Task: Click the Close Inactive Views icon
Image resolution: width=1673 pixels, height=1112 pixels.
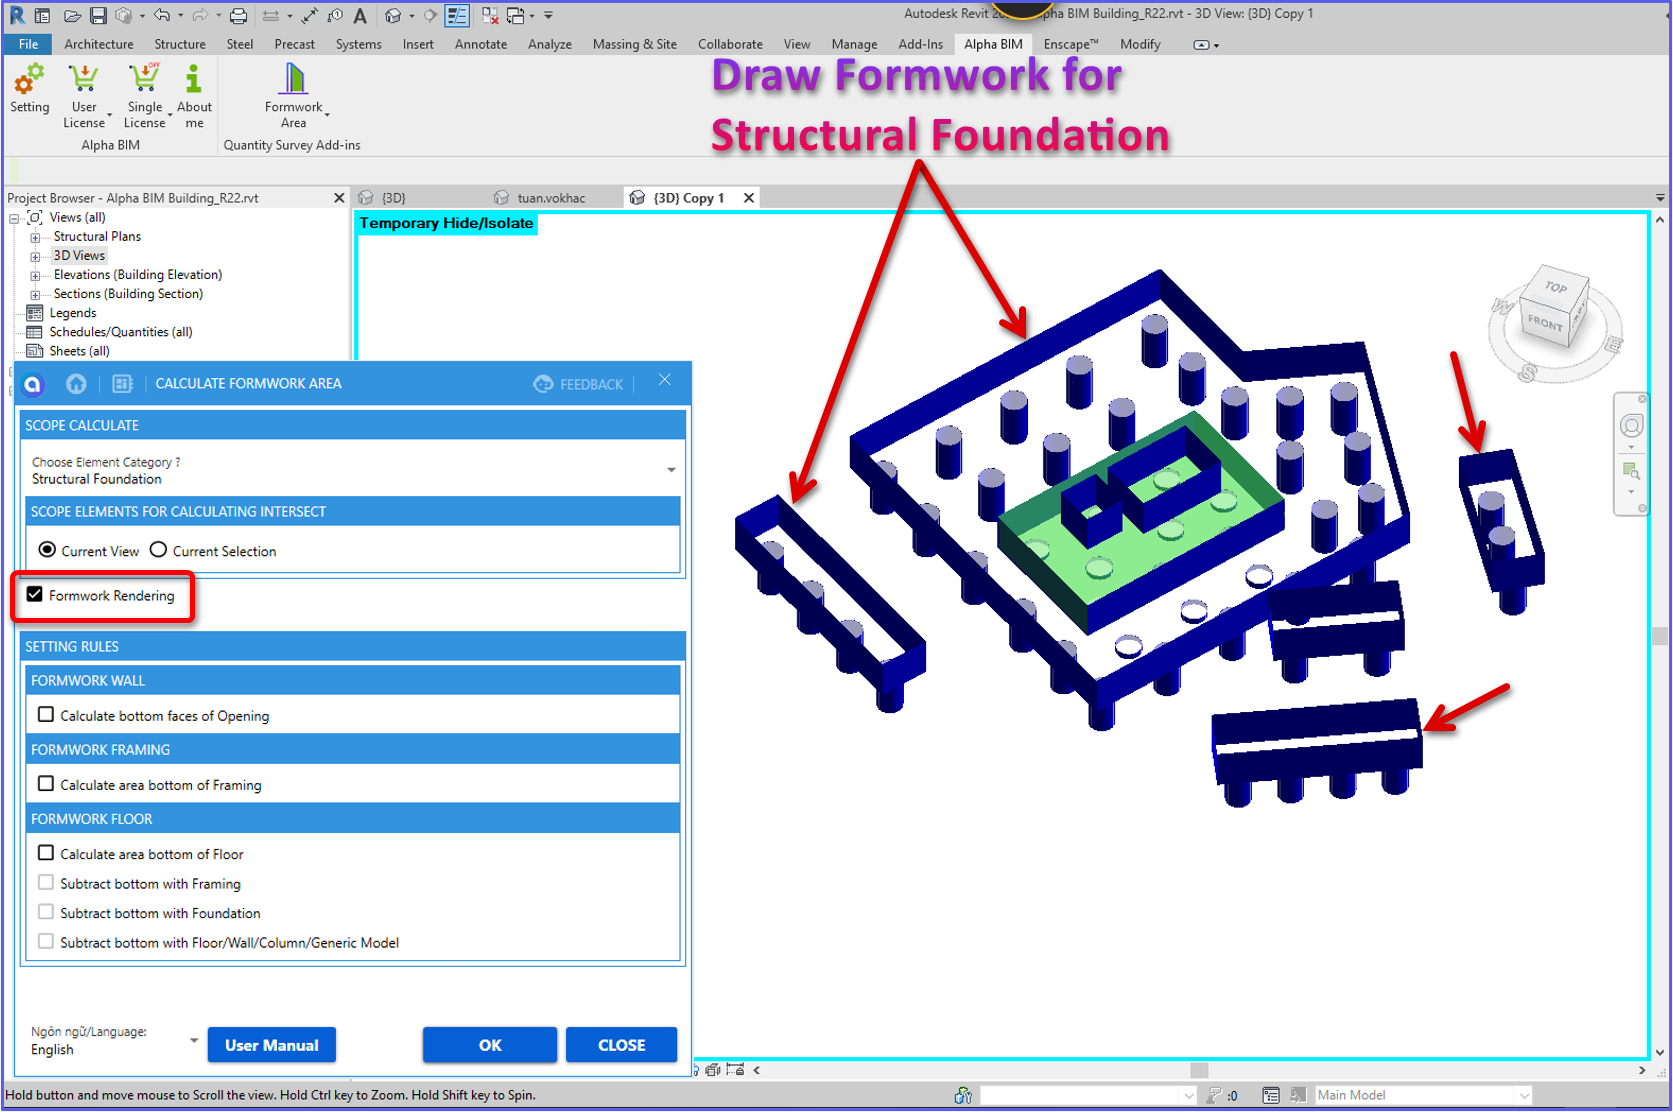Action: point(490,15)
